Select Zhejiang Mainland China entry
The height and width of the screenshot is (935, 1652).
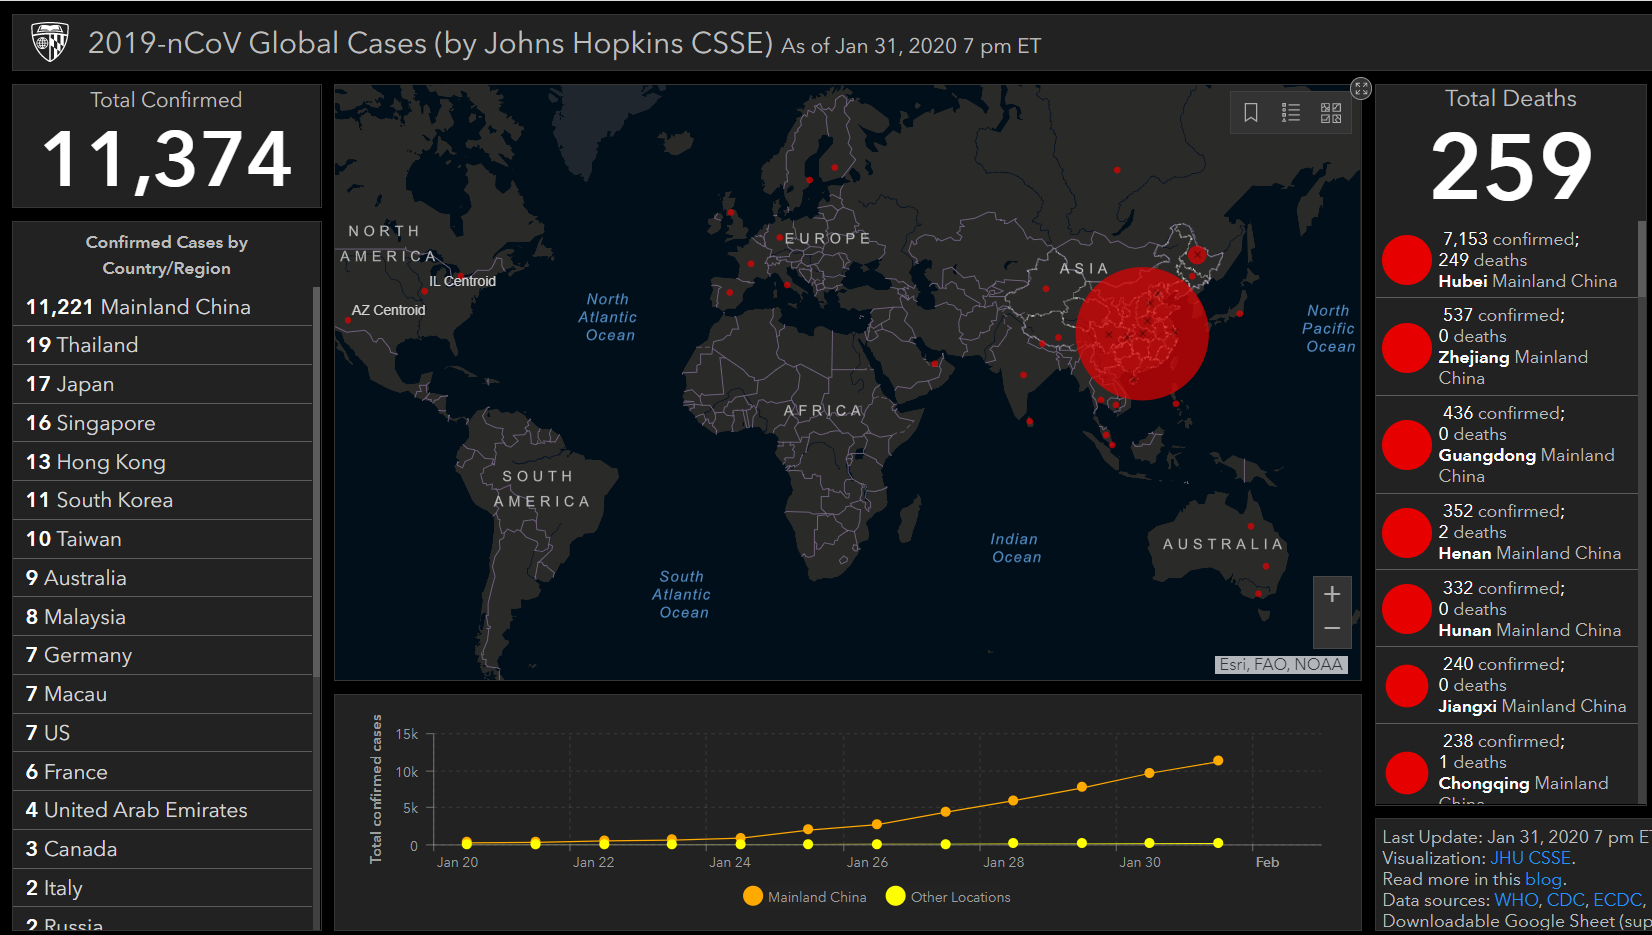tap(1506, 347)
